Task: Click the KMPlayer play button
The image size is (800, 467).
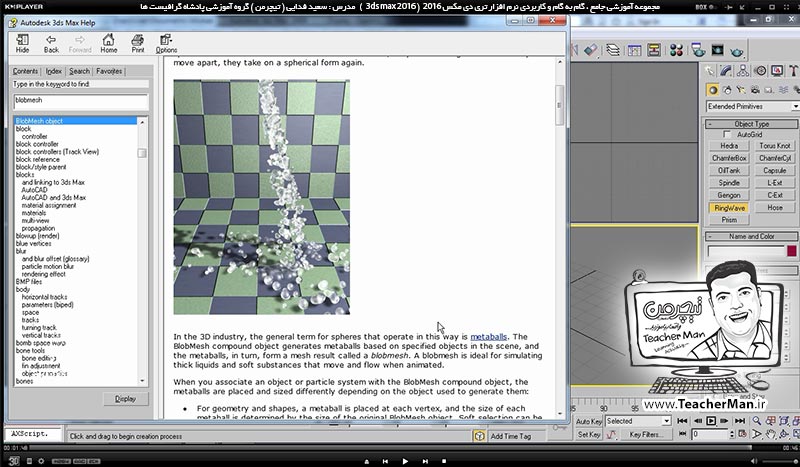Action: pos(405,461)
